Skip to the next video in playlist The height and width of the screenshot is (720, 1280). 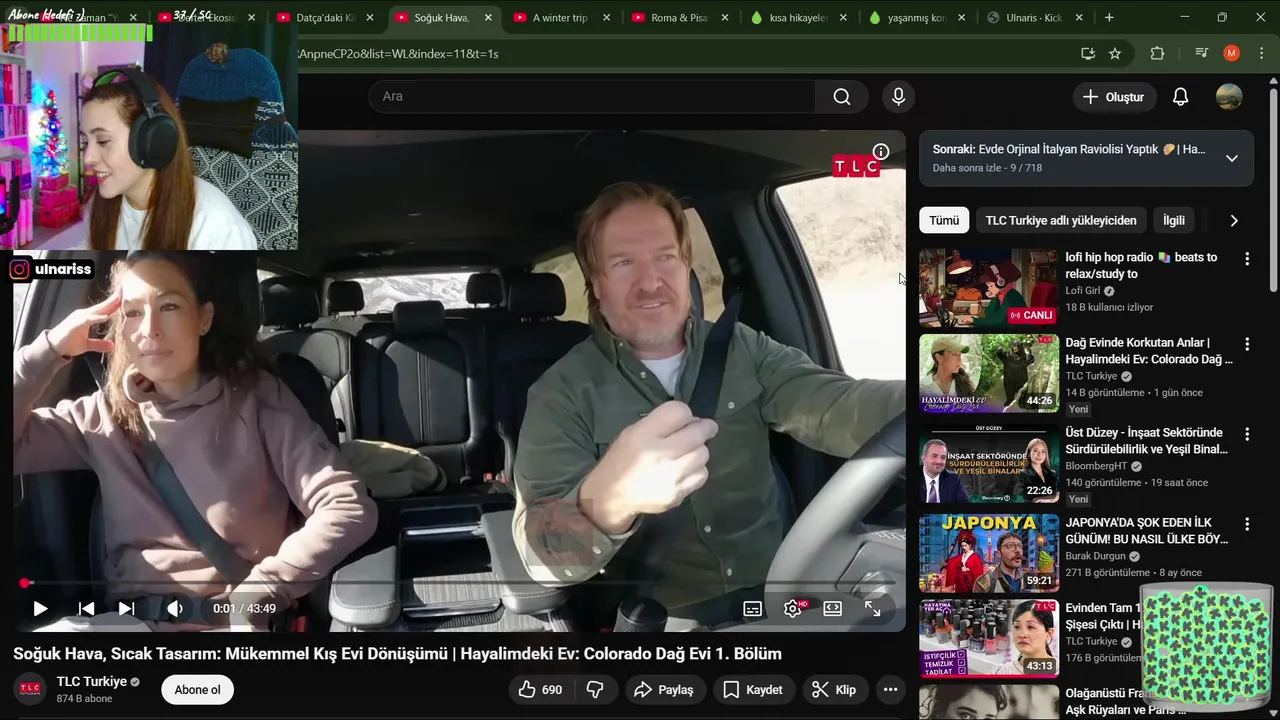[x=127, y=608]
